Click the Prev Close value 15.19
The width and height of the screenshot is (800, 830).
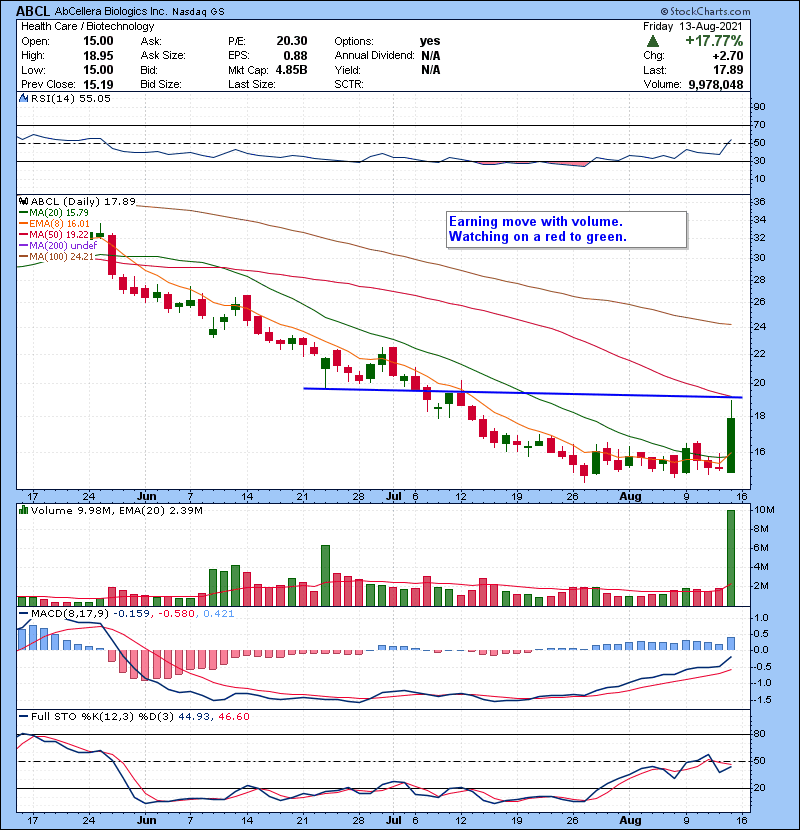(98, 84)
